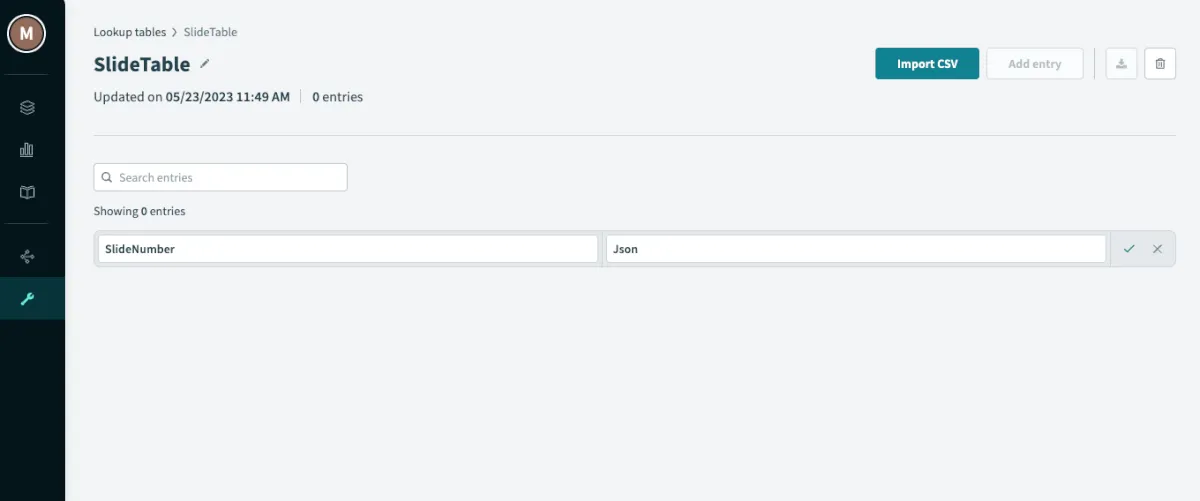Screen dimensions: 1200x501
Task: Delete the SlideTable with trash icon
Action: click(1160, 64)
